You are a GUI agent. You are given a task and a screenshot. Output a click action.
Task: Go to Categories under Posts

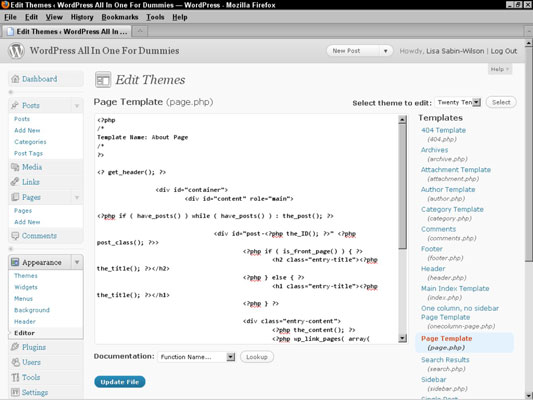[30, 142]
